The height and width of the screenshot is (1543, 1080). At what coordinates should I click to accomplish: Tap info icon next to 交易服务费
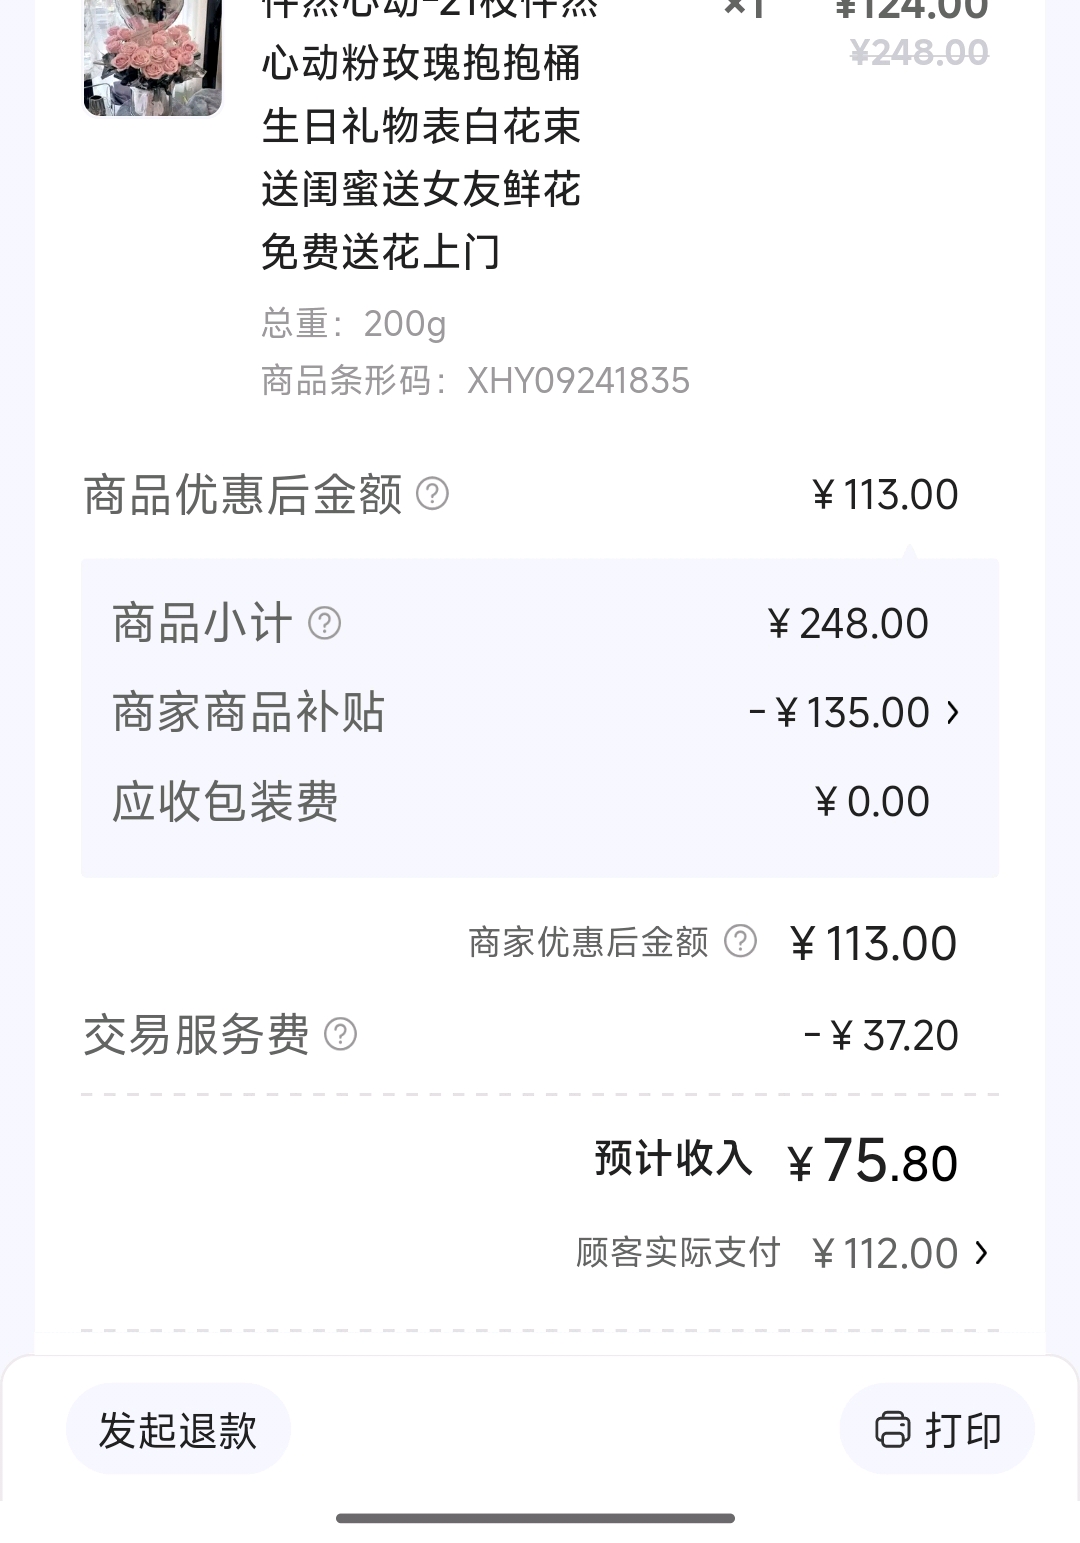click(x=340, y=1034)
